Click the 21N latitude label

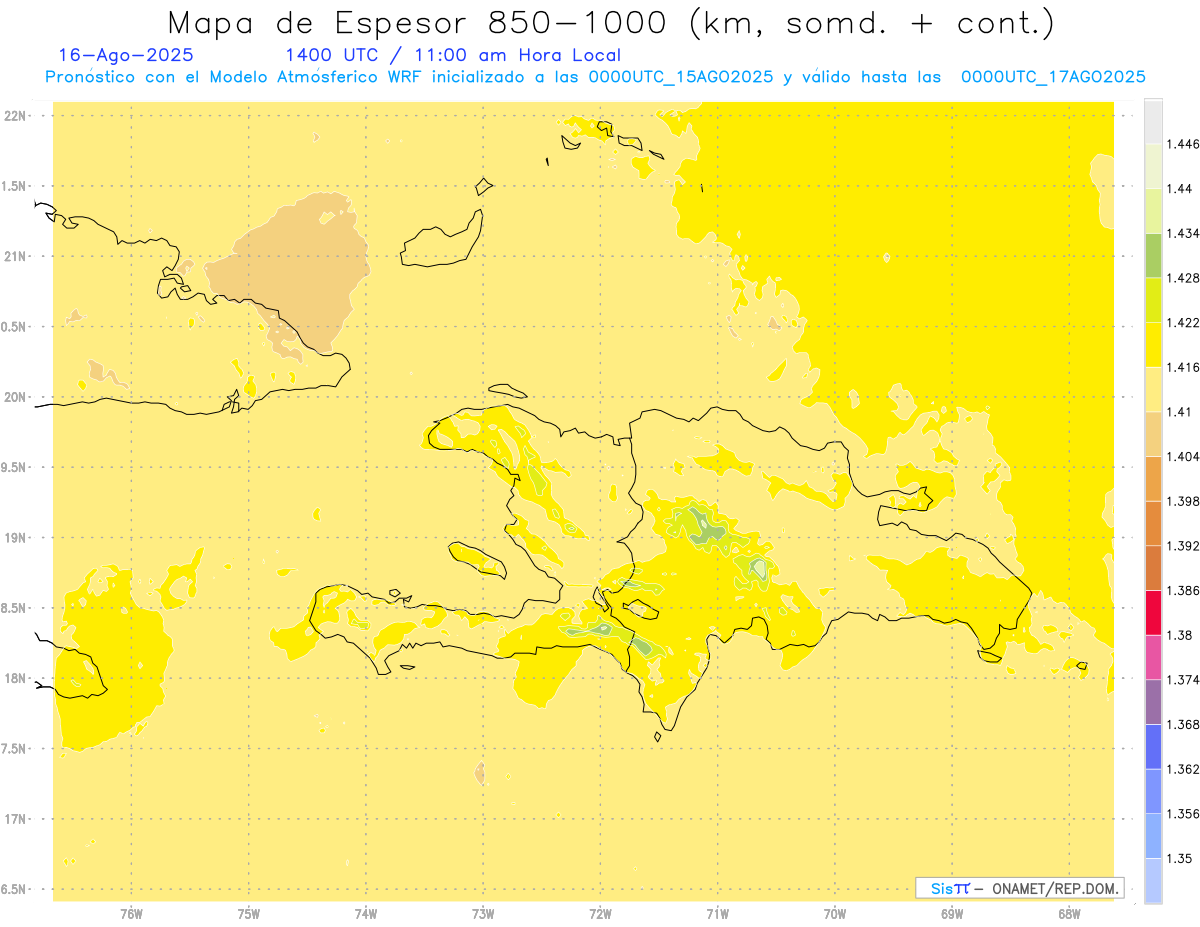point(17,257)
